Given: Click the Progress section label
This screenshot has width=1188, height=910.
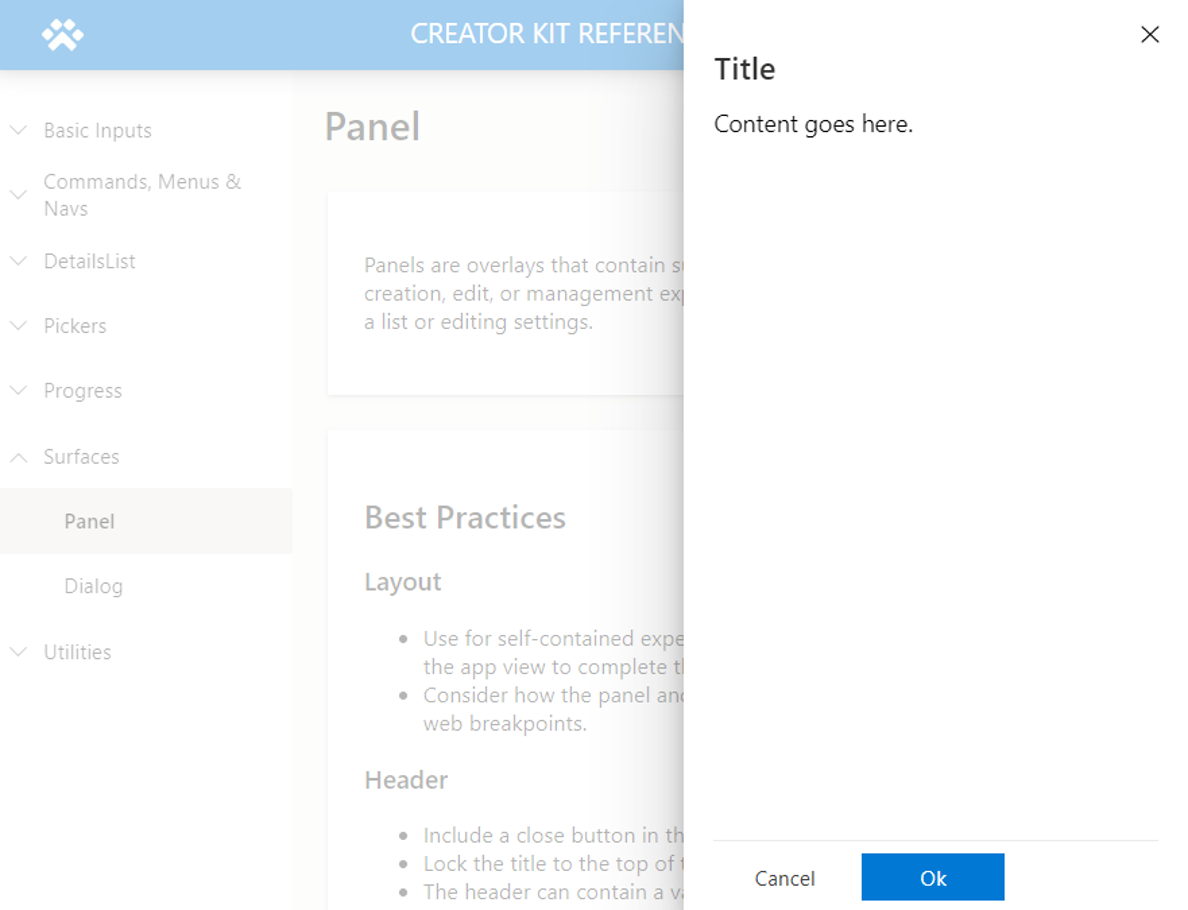Looking at the screenshot, I should 83,391.
